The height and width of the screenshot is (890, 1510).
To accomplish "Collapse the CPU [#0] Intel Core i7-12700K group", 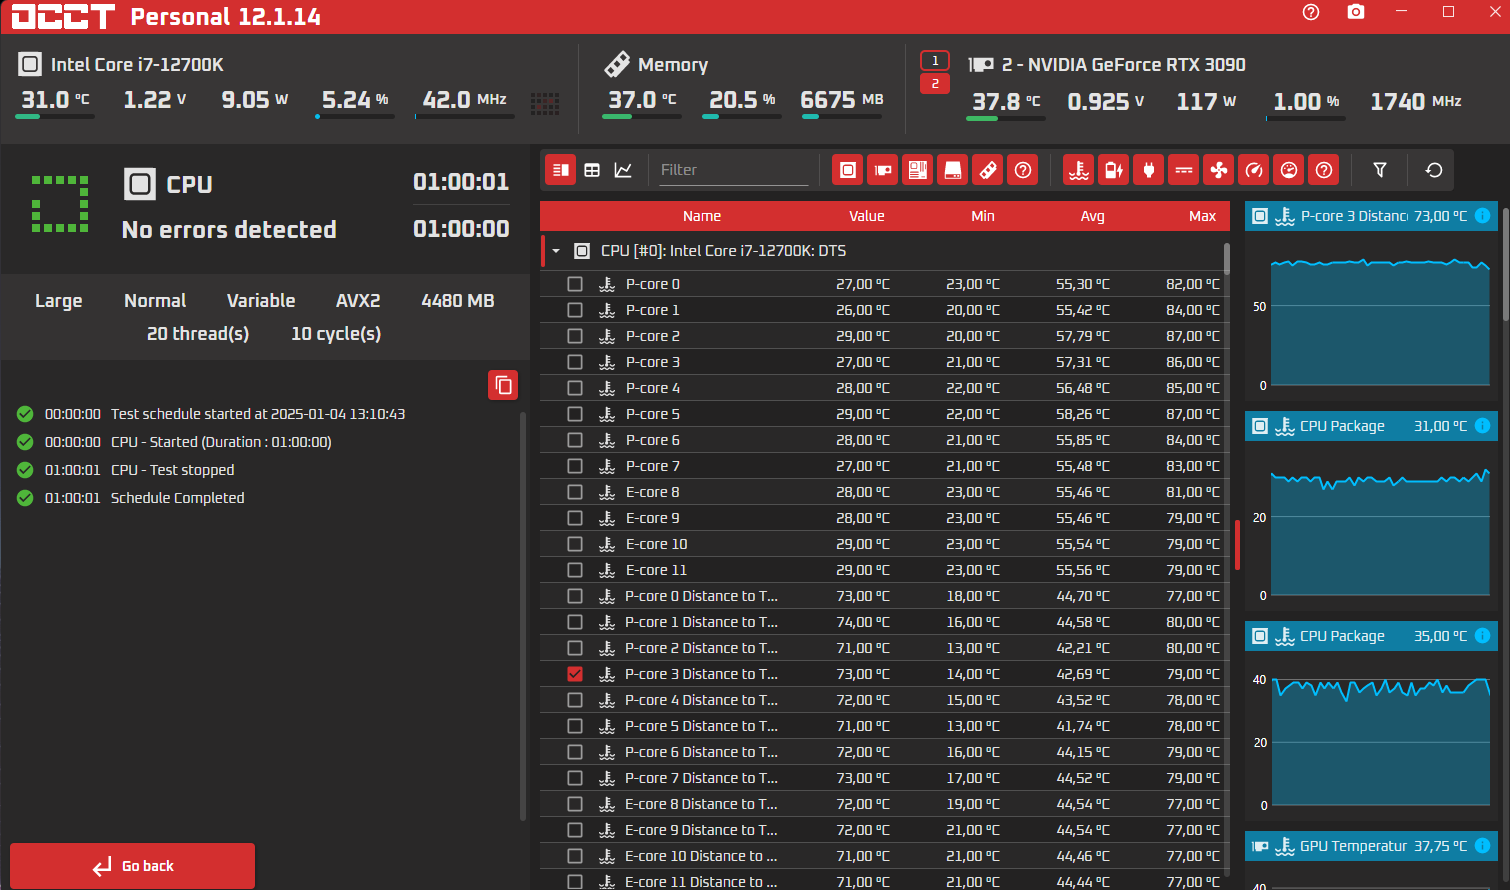I will 556,251.
